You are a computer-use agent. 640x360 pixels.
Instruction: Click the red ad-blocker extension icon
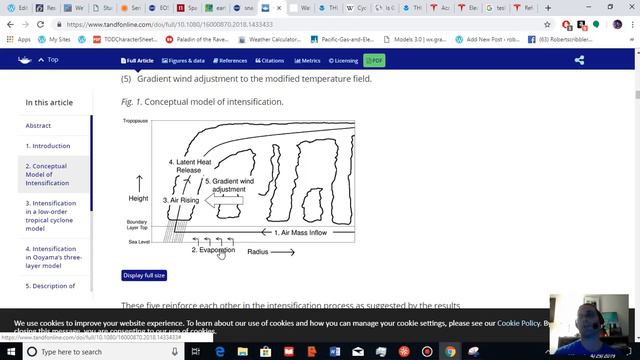(x=567, y=25)
